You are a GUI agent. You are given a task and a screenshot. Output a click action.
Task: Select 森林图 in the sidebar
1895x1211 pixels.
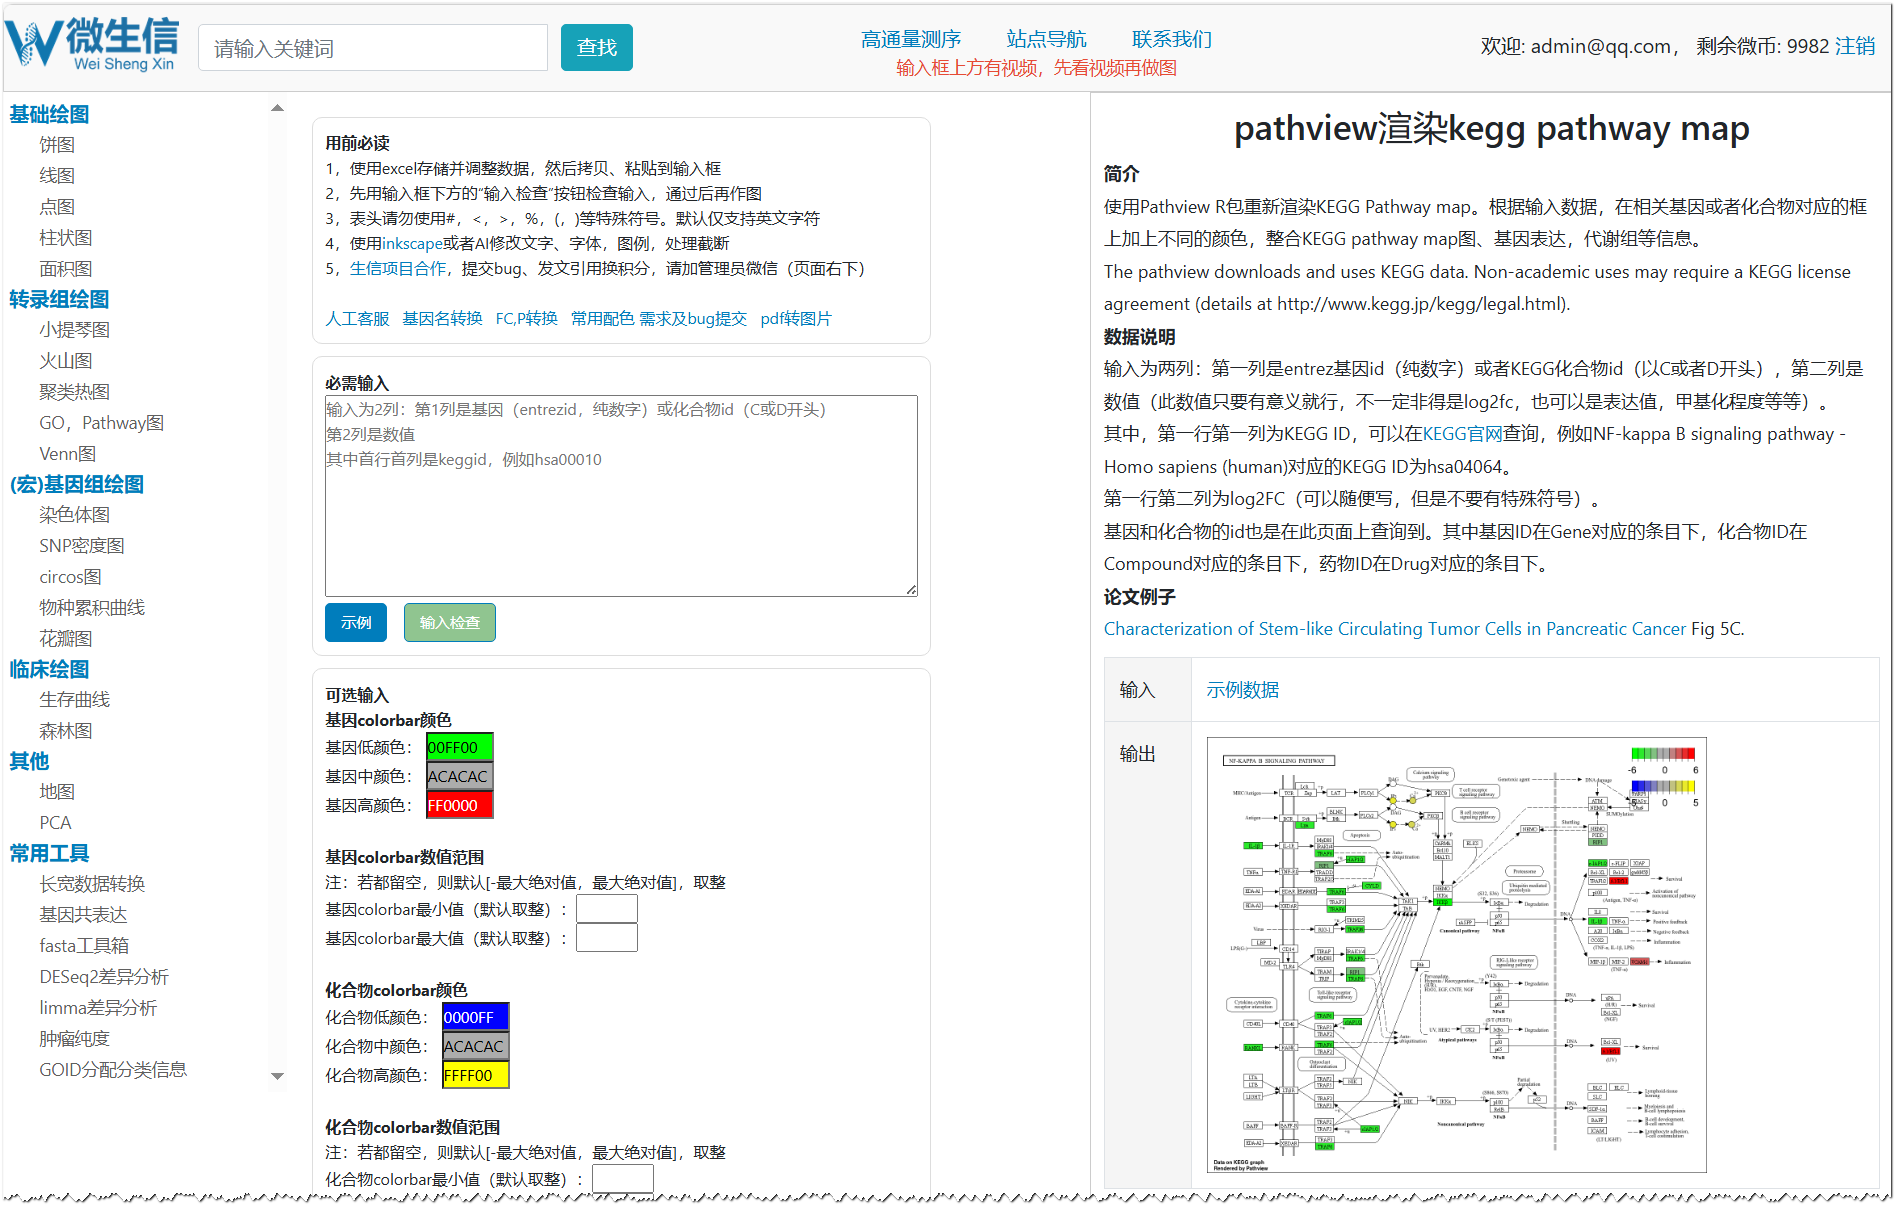[66, 731]
